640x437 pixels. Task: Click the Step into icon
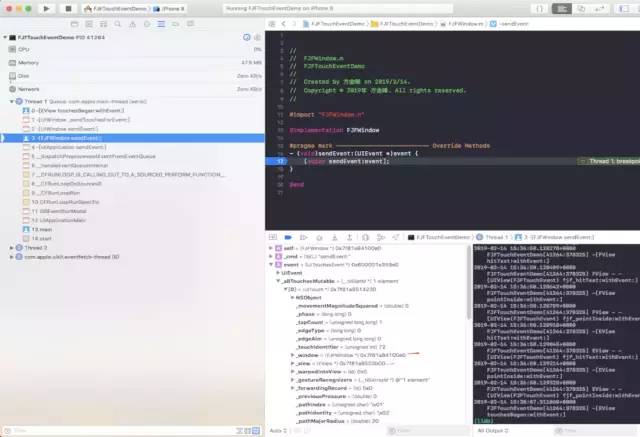(x=334, y=237)
